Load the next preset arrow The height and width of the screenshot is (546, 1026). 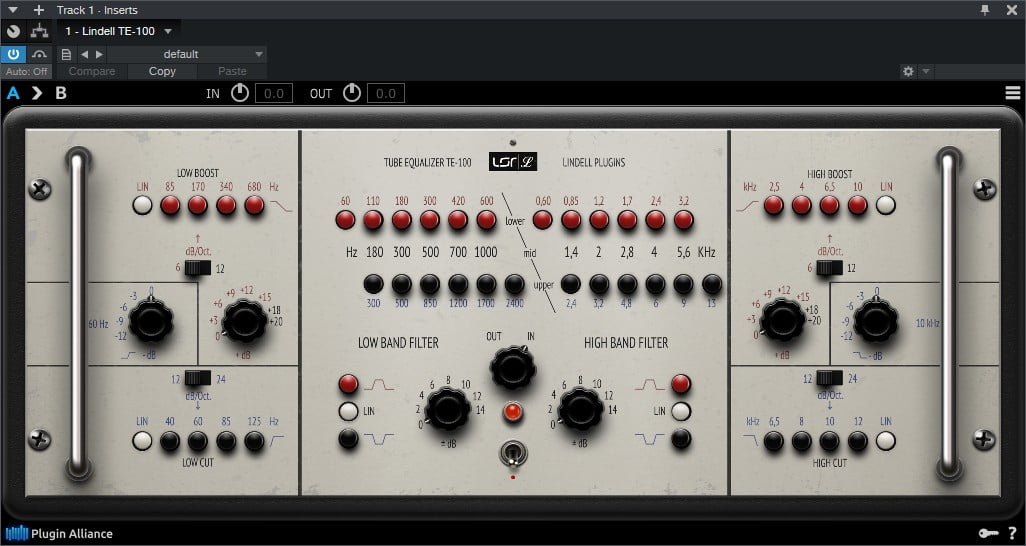[x=99, y=54]
